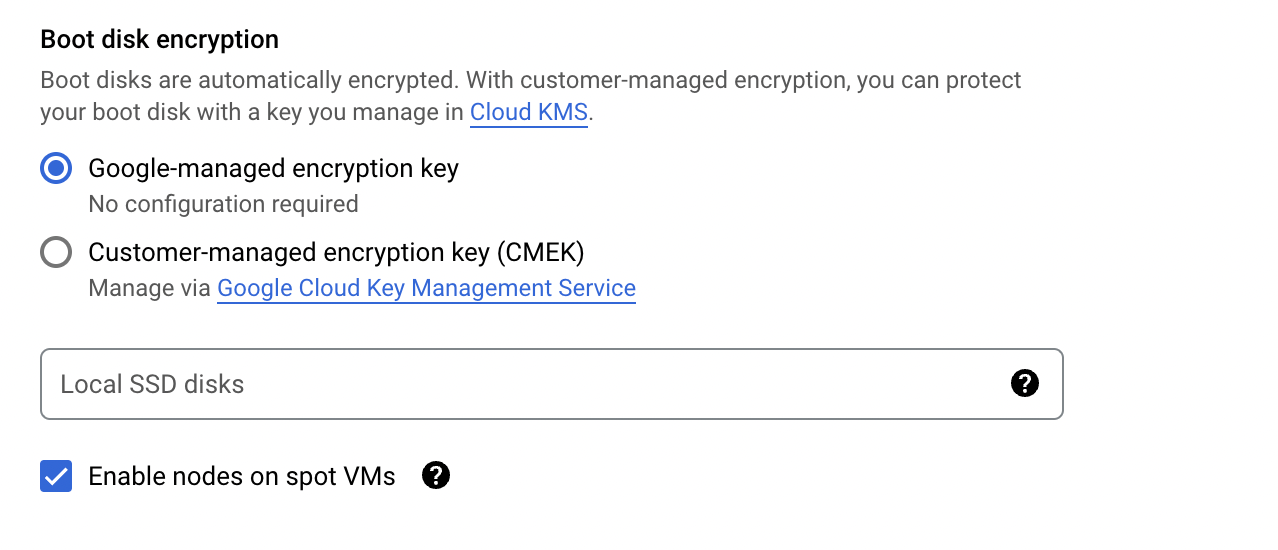Image resolution: width=1278 pixels, height=550 pixels.
Task: Click the Google-managed encryption key label text
Action: [273, 168]
